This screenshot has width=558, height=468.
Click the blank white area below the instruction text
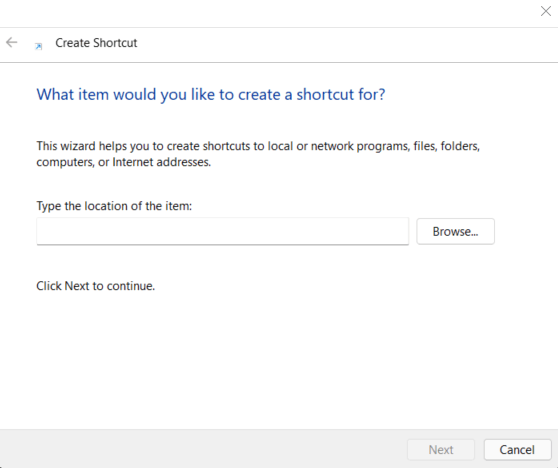[279, 359]
